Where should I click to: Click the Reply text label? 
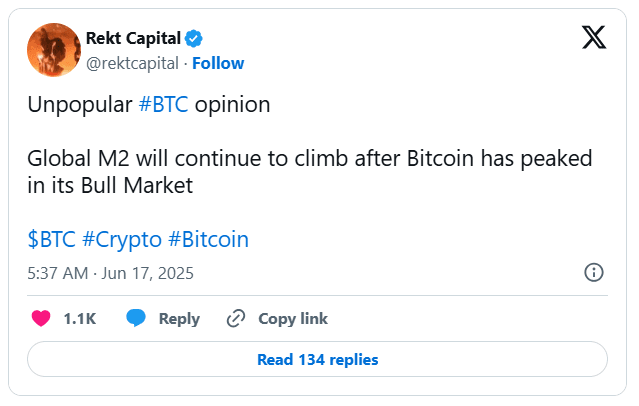tap(179, 319)
